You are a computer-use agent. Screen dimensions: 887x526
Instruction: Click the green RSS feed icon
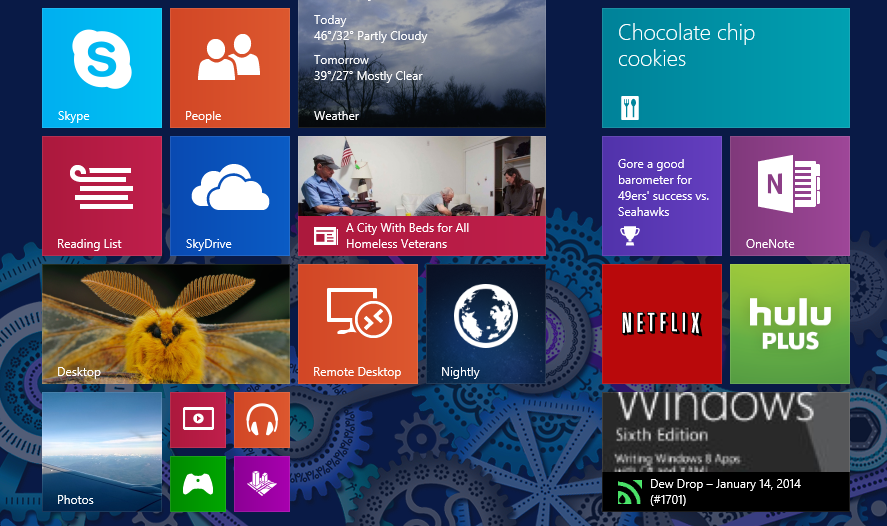[x=630, y=492]
